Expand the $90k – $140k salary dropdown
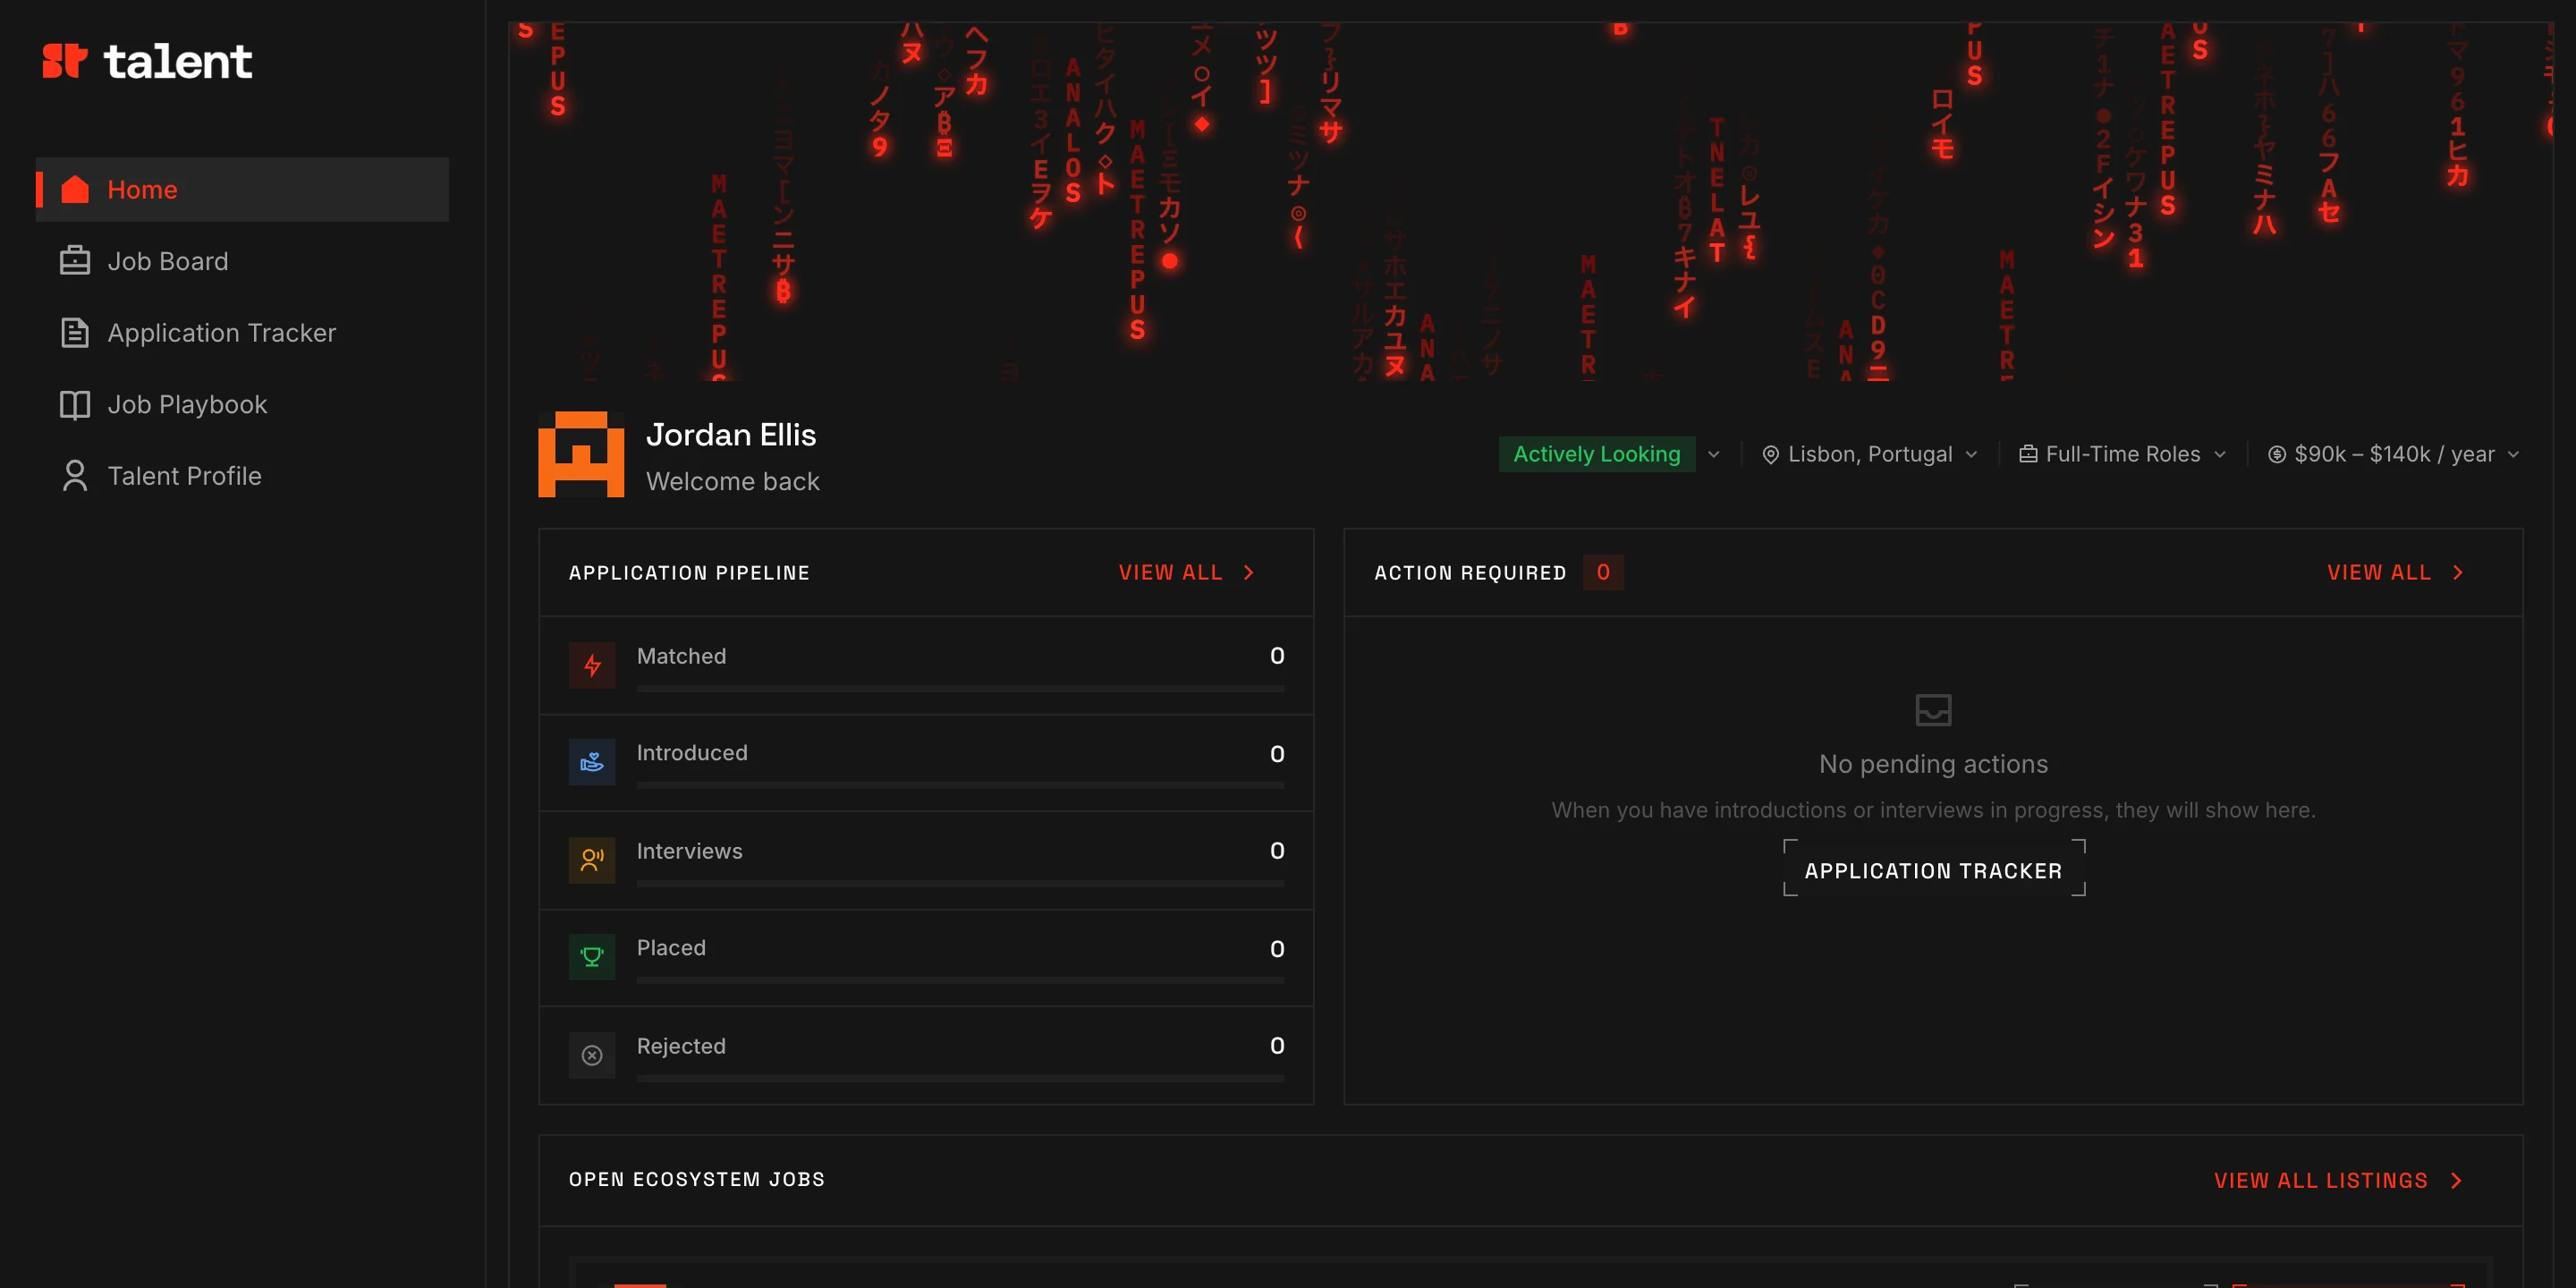 click(x=2392, y=454)
